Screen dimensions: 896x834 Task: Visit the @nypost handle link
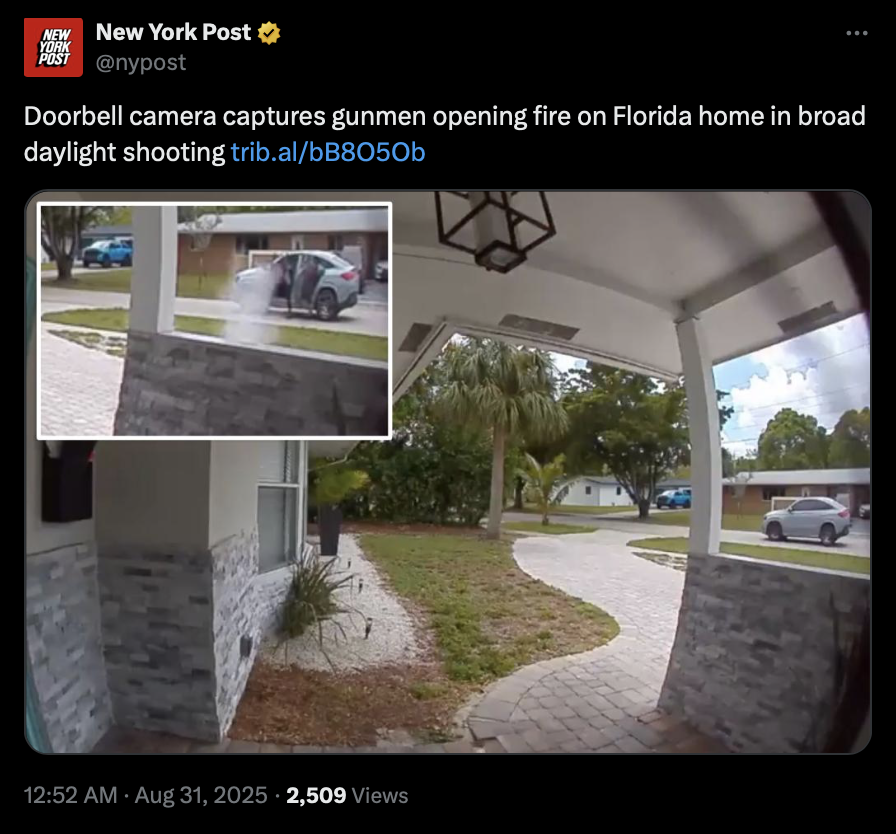point(141,62)
